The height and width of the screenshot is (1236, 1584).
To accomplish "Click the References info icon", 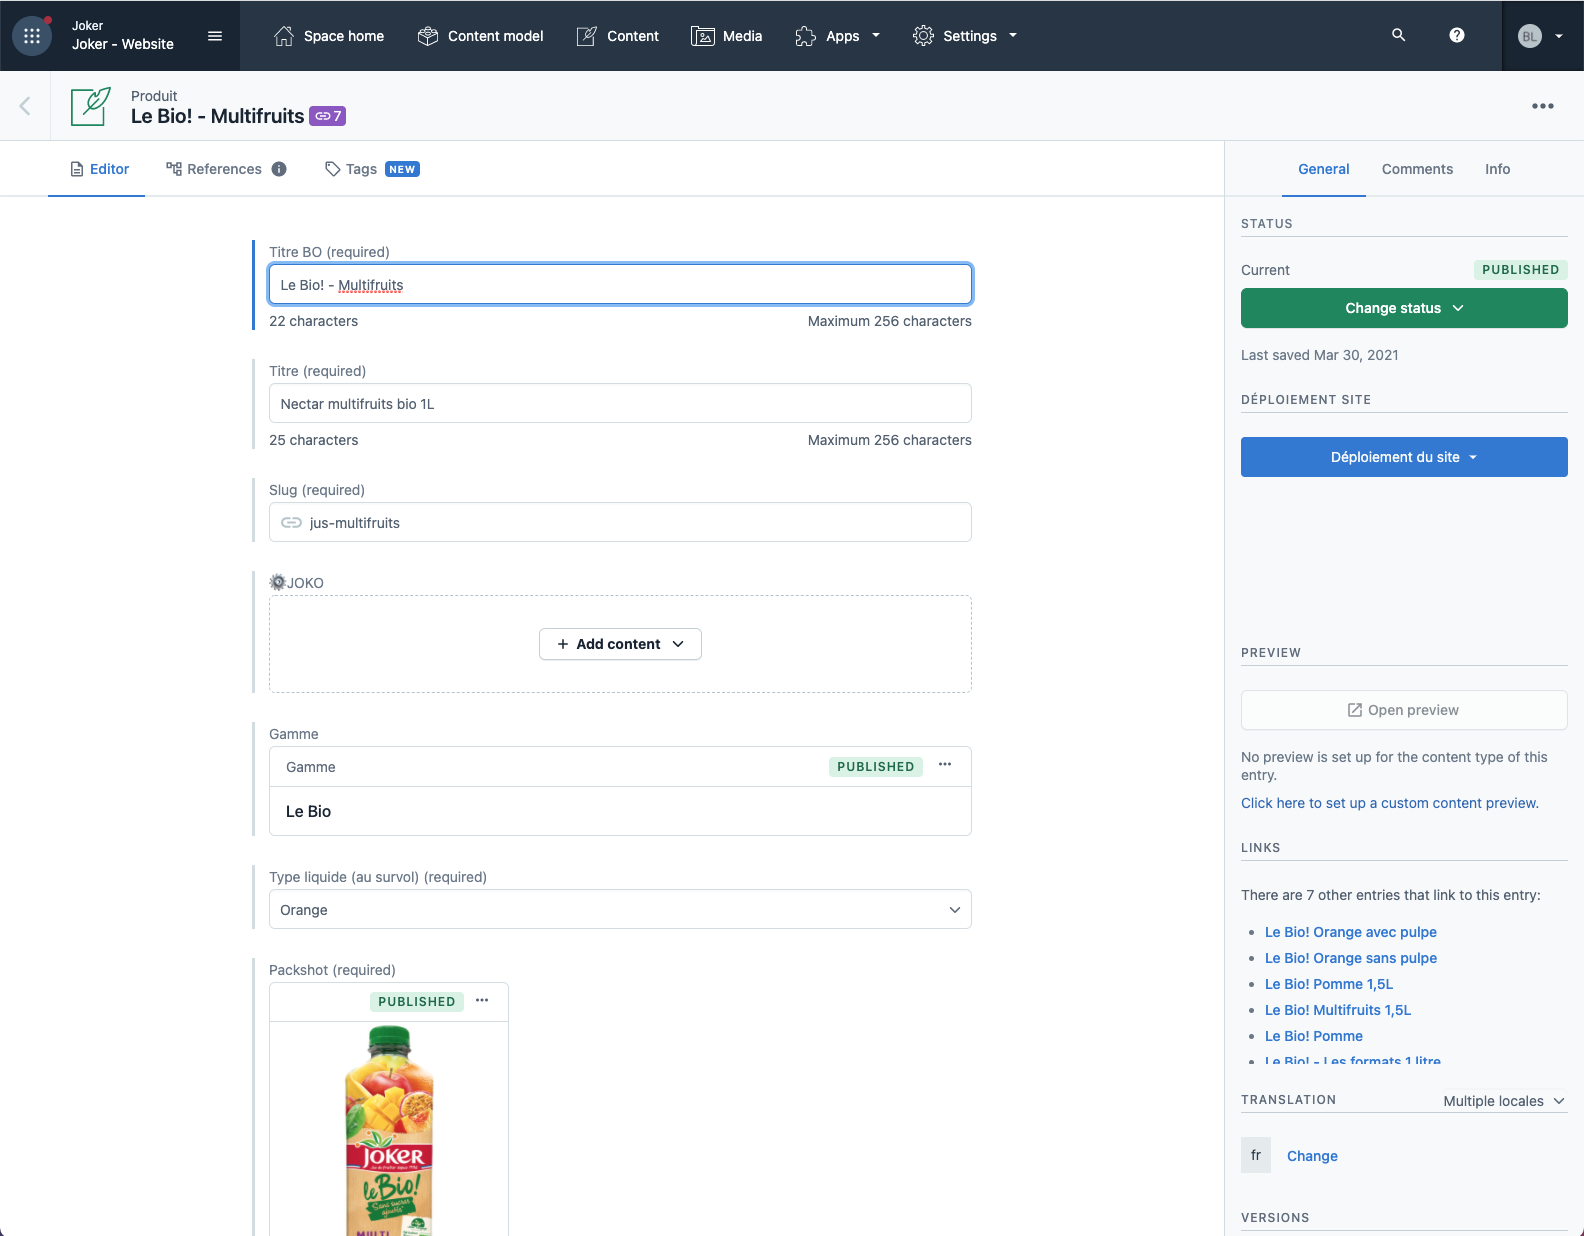I will (279, 169).
